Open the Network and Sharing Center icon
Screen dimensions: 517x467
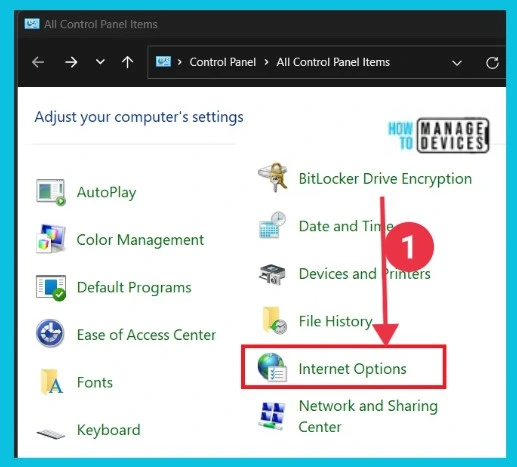272,416
